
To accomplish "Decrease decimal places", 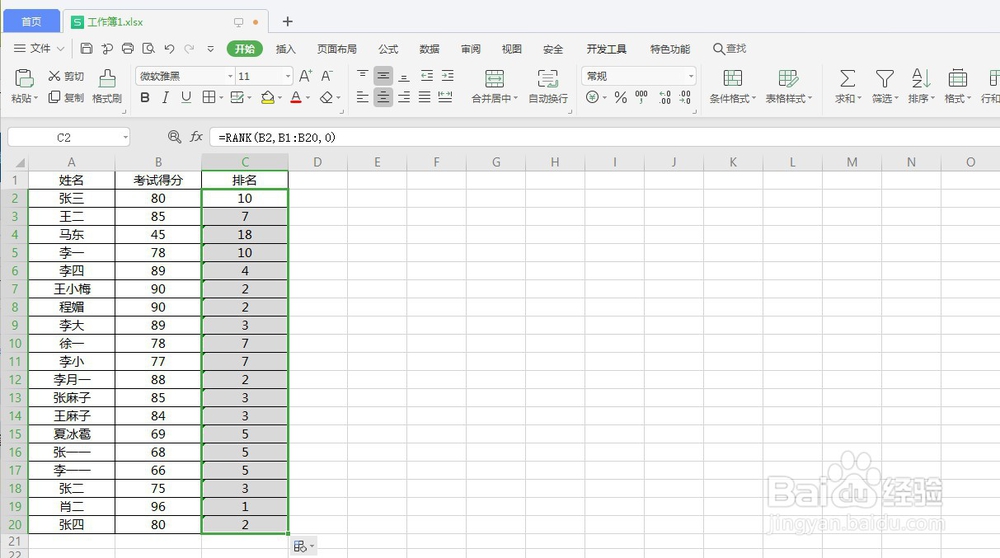I will (x=685, y=98).
